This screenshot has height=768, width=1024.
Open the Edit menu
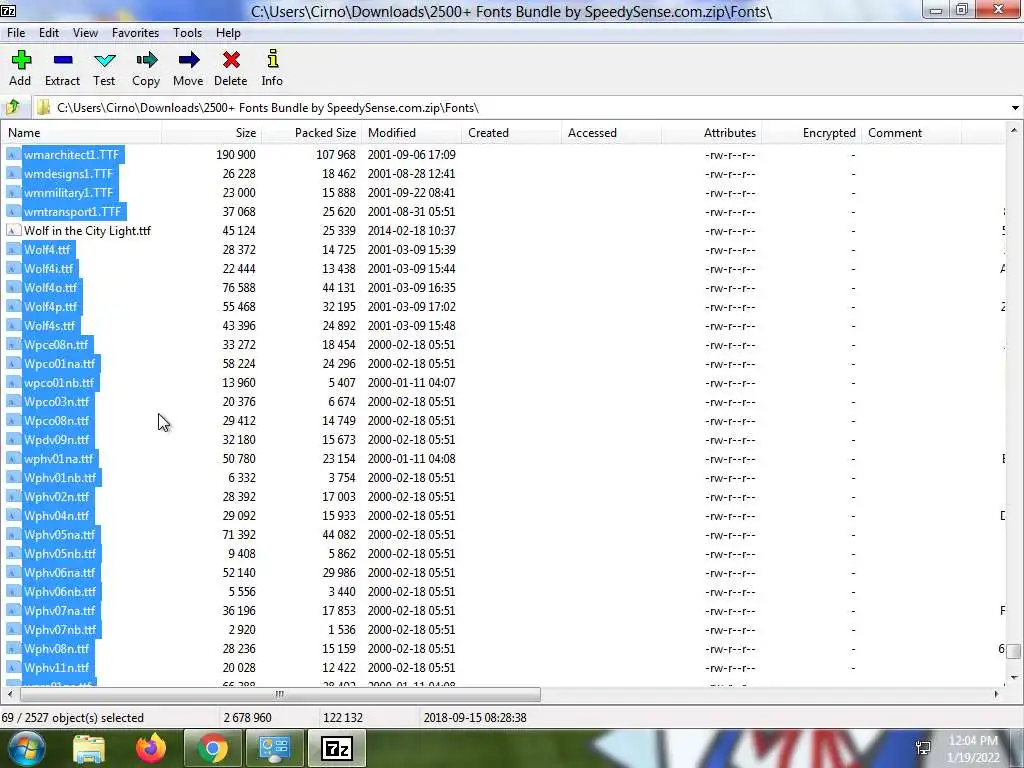pyautogui.click(x=49, y=33)
